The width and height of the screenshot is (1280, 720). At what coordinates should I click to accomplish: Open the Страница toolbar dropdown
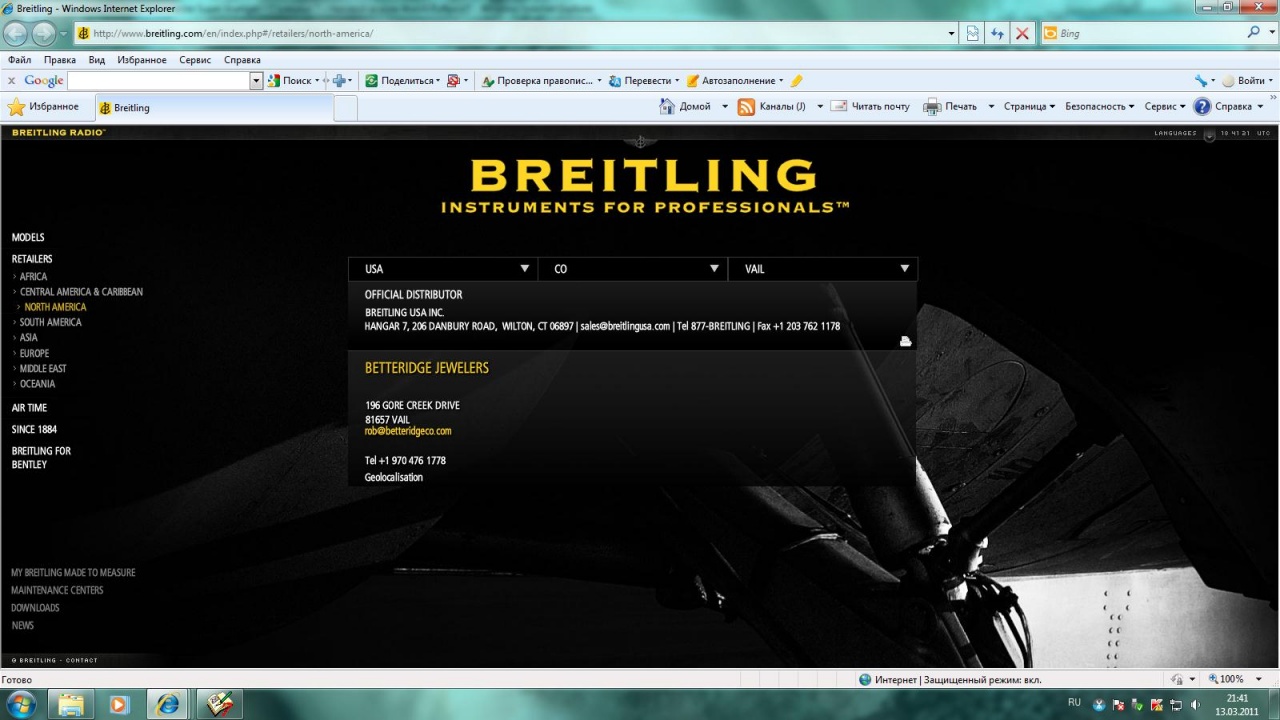(1029, 107)
